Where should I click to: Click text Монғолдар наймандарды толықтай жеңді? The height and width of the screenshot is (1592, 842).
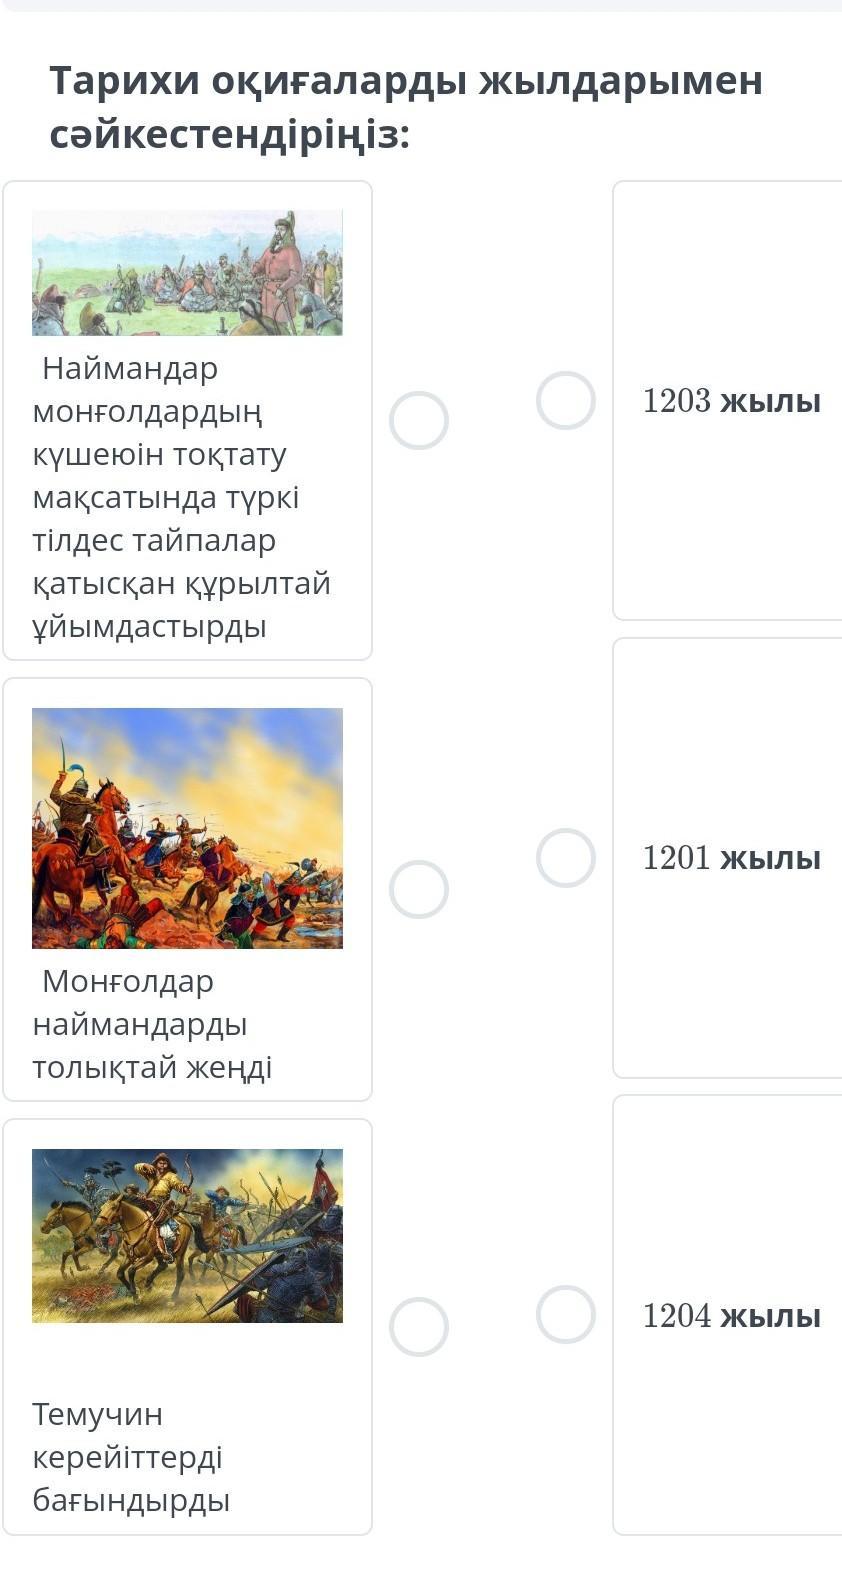(x=152, y=1024)
